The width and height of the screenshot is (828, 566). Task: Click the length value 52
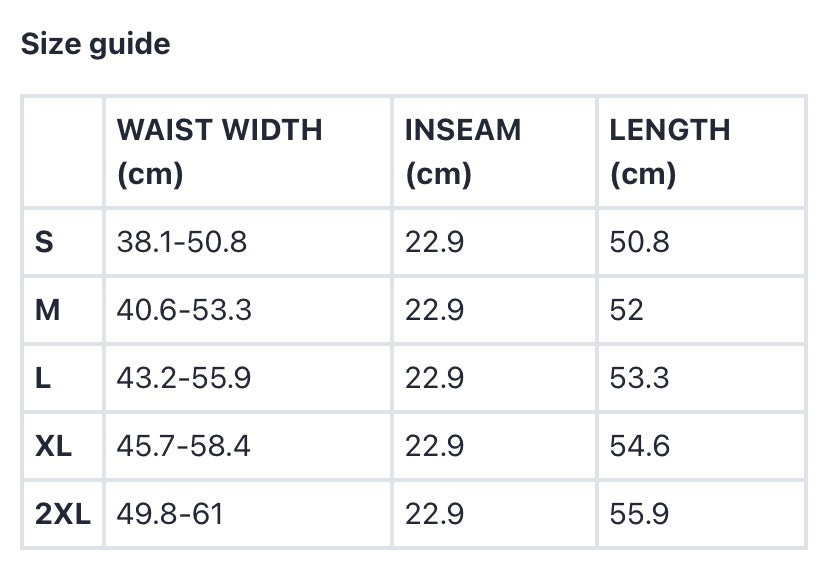(x=627, y=310)
